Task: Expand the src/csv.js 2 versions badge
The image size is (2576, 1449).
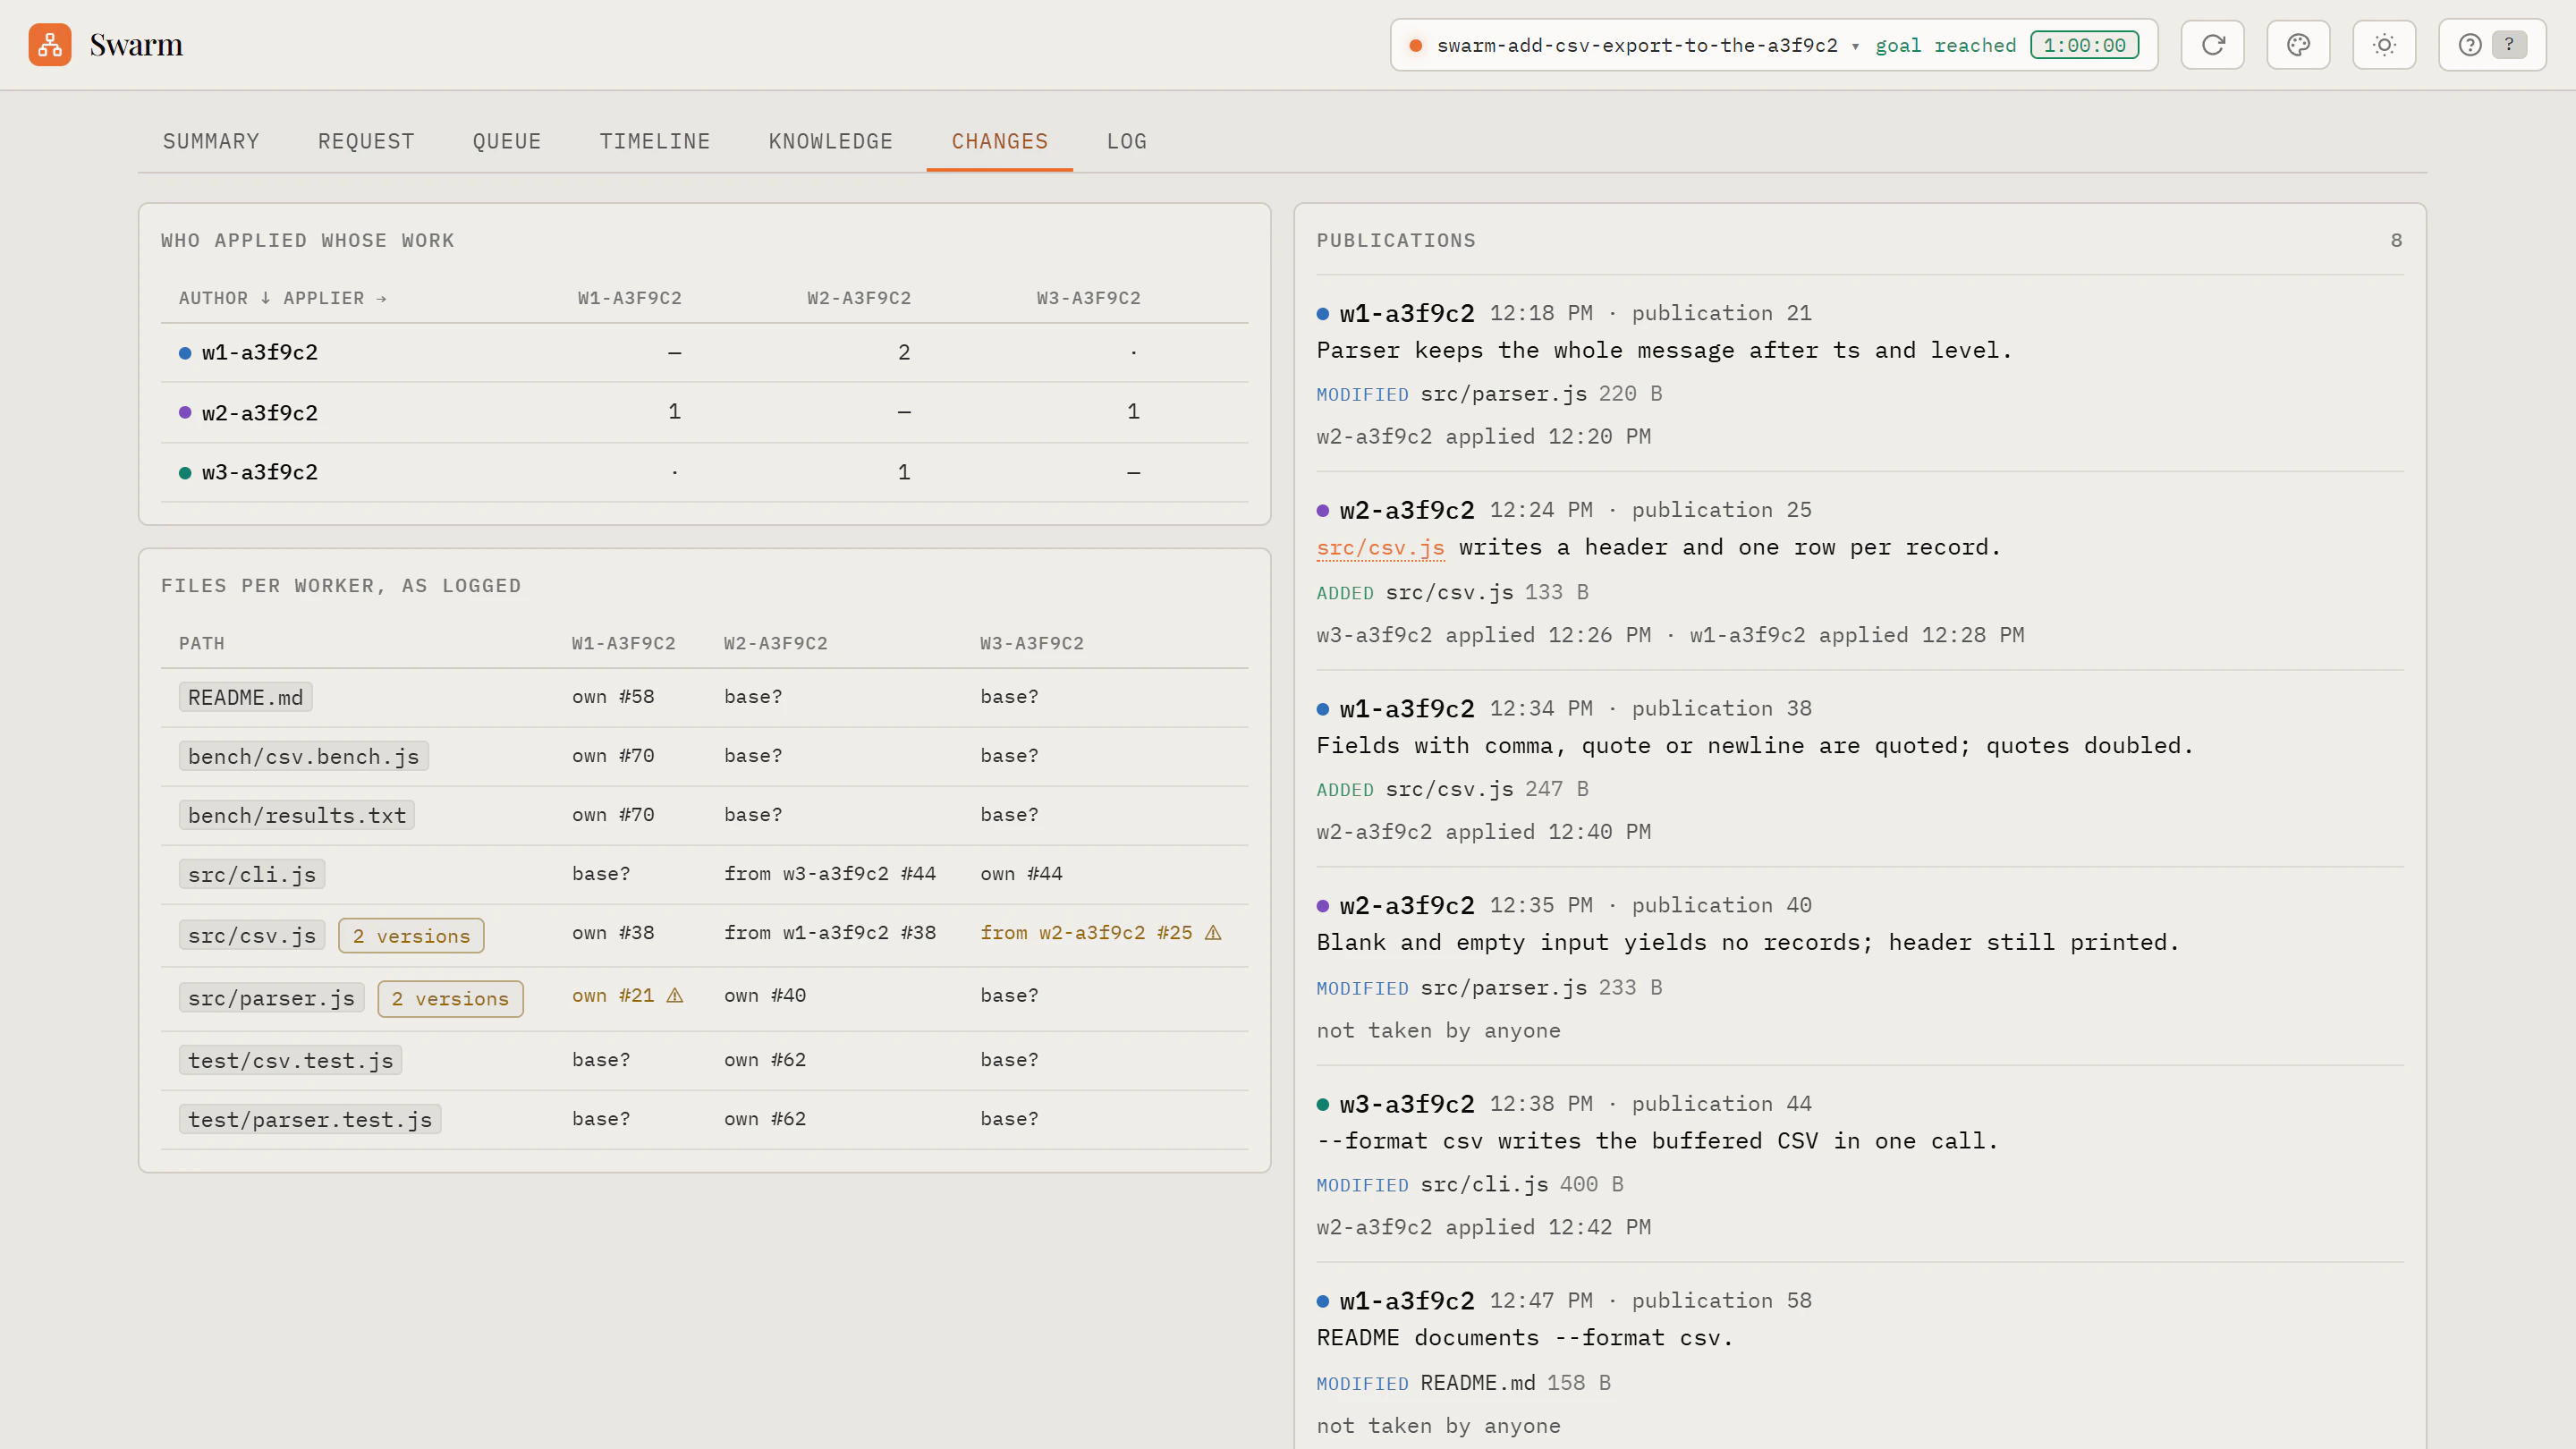Action: 411,936
